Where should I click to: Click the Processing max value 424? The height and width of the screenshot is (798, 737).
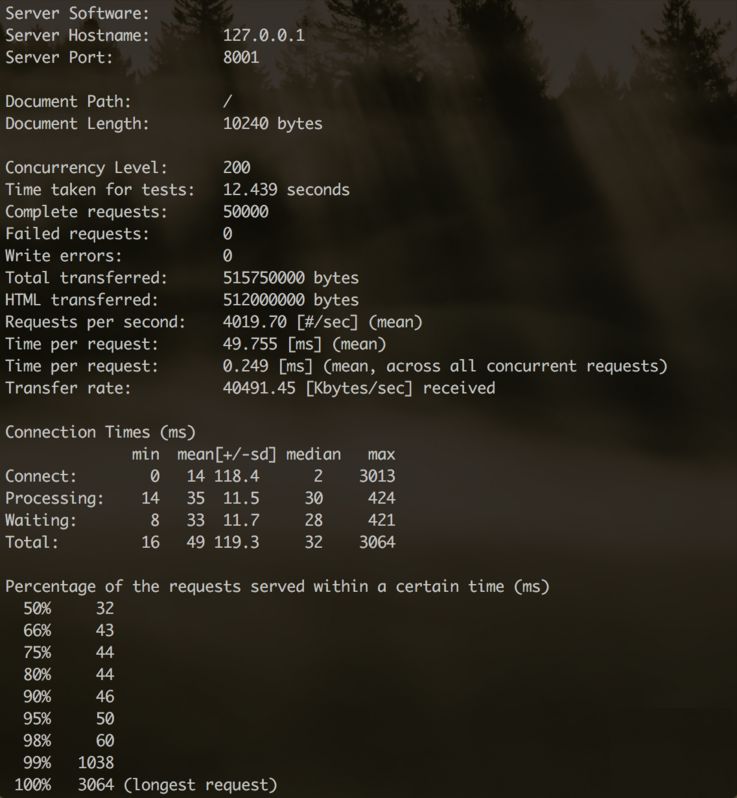[381, 498]
